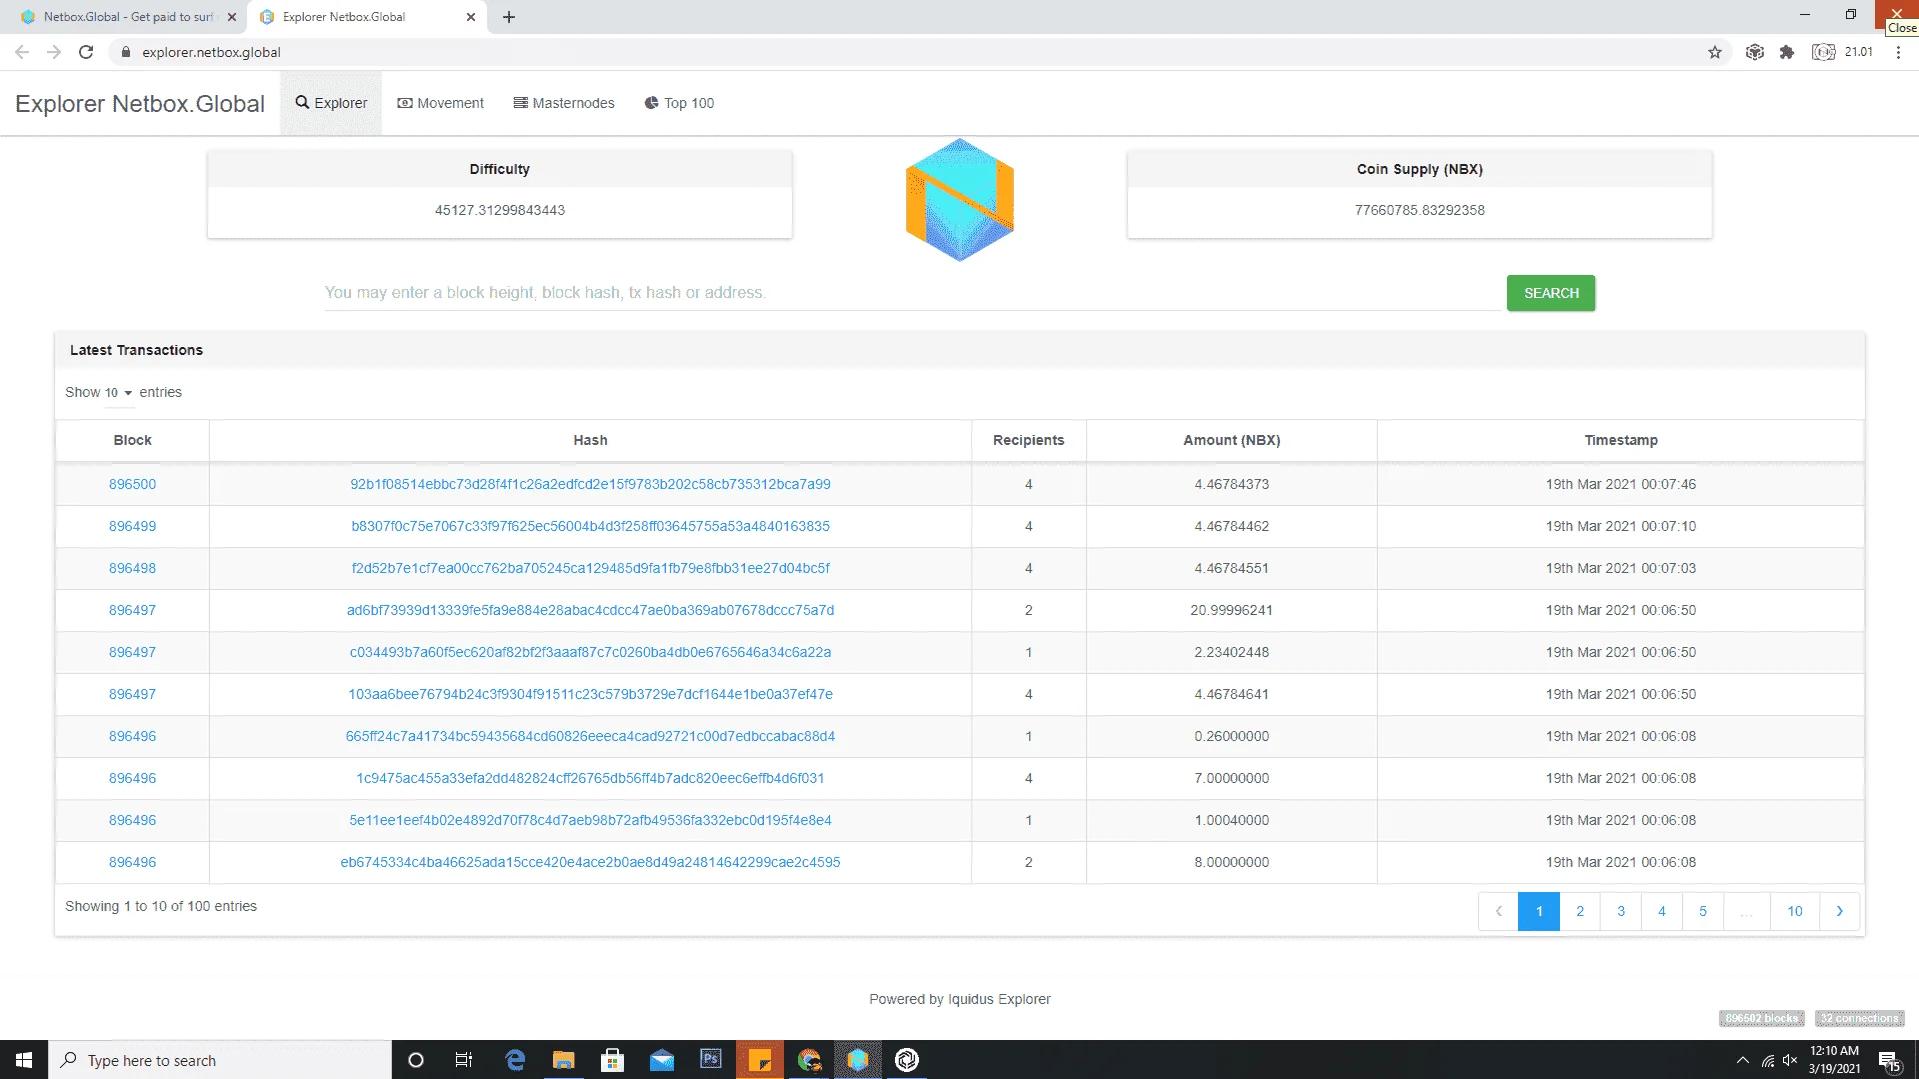Close the Explorer Netbox.Global tab

(x=471, y=17)
